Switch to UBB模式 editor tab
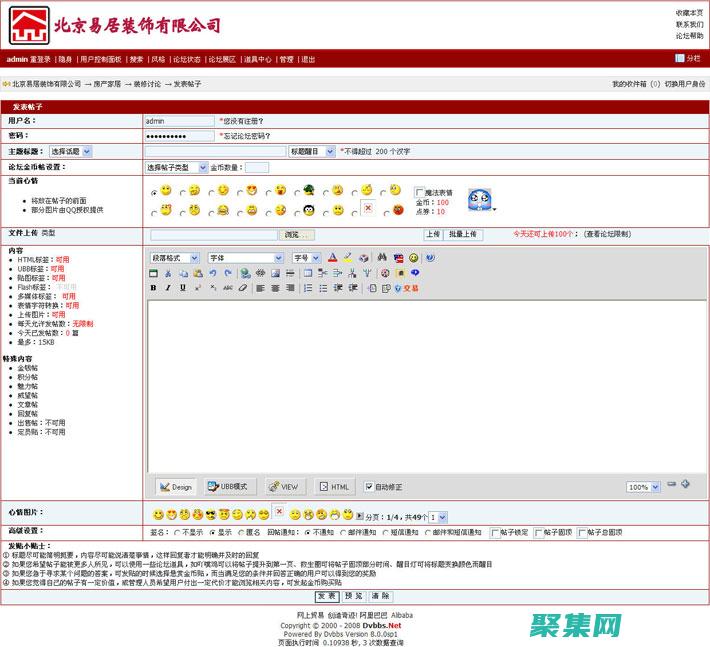 tap(227, 487)
